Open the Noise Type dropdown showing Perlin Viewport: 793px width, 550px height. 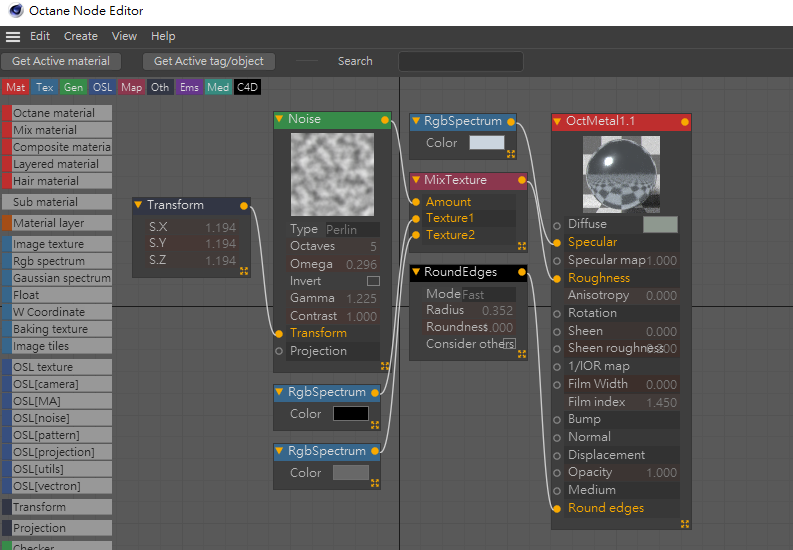click(352, 230)
